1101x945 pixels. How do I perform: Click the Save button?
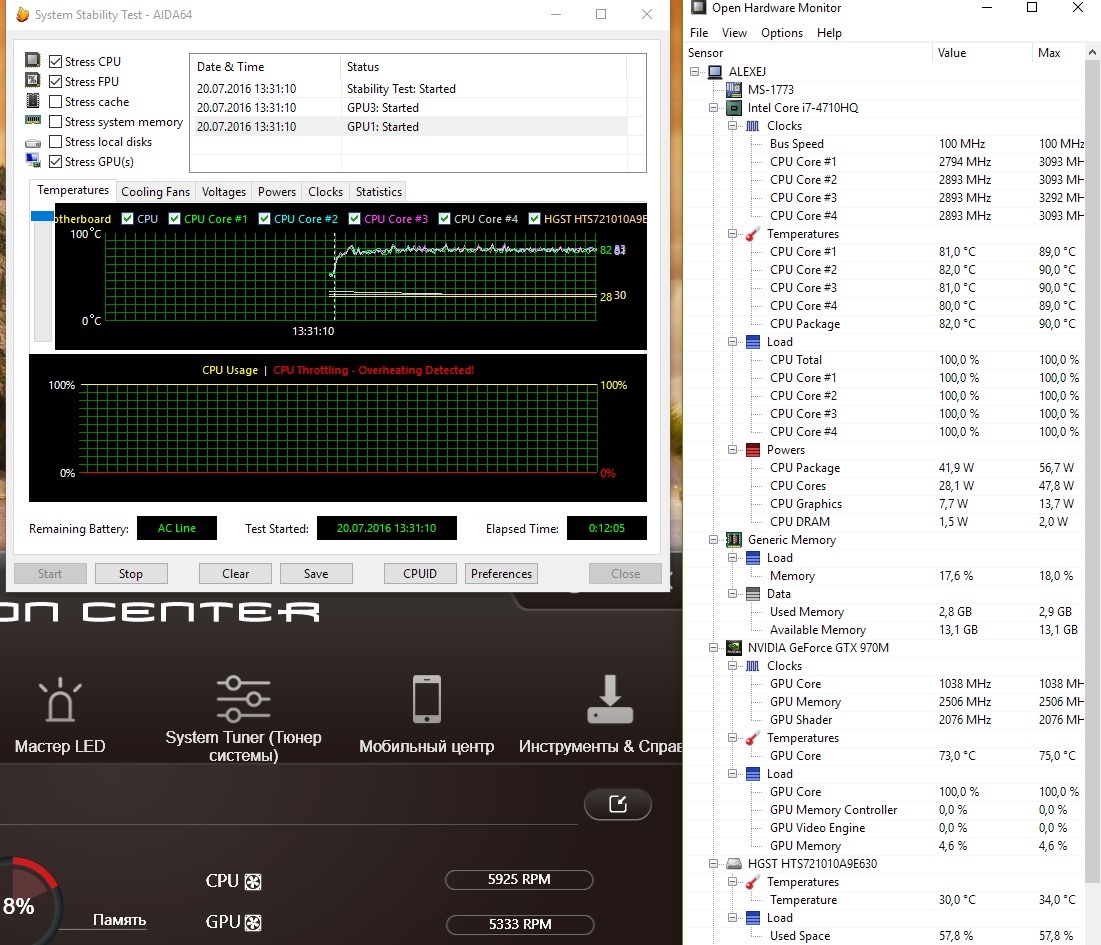[316, 574]
